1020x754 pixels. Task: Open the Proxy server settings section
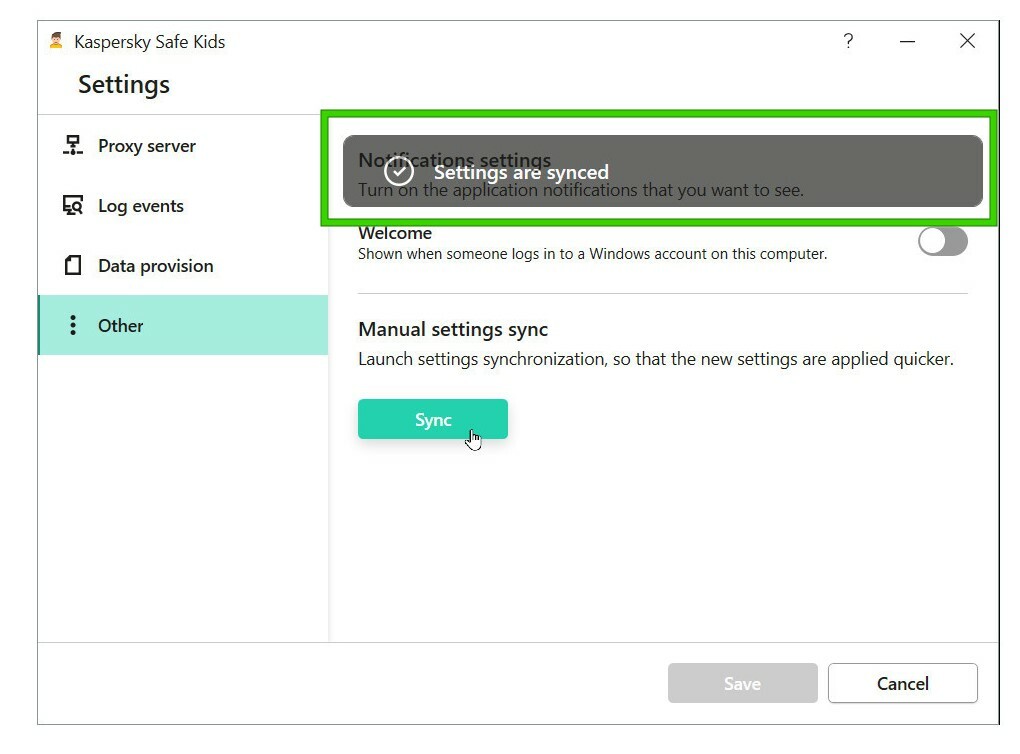coord(183,146)
